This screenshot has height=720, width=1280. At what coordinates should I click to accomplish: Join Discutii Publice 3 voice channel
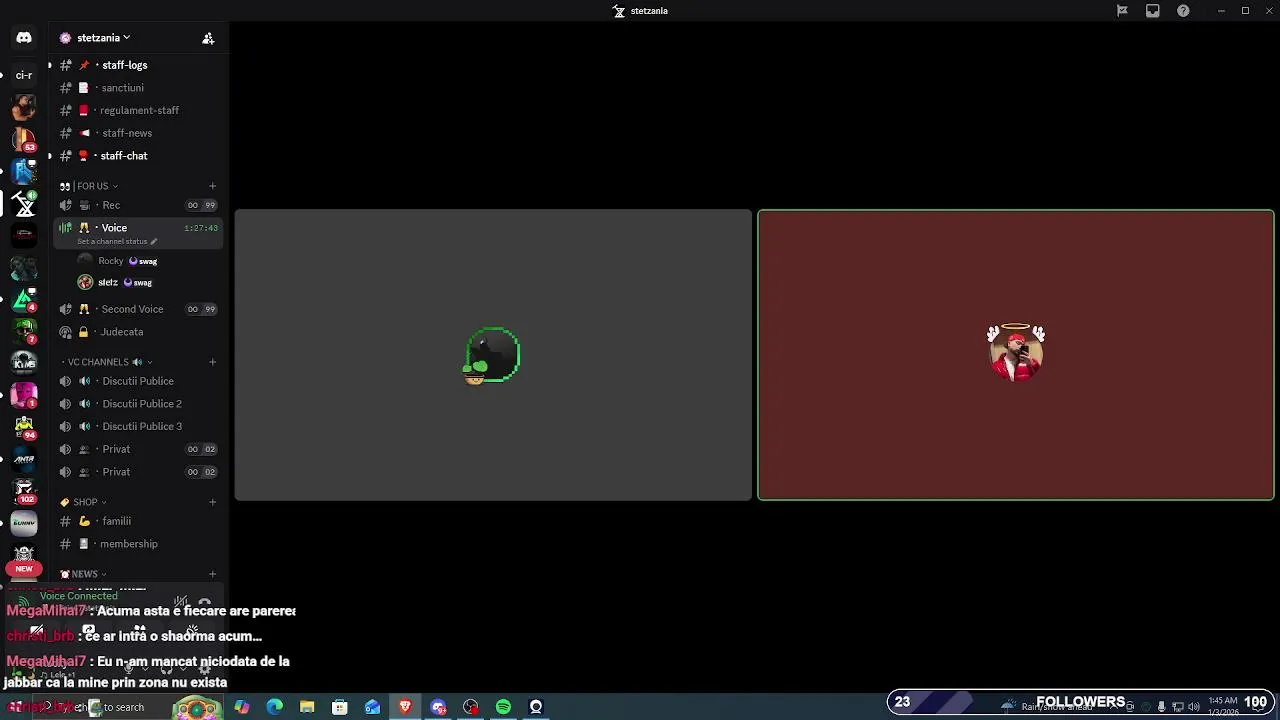(138, 426)
